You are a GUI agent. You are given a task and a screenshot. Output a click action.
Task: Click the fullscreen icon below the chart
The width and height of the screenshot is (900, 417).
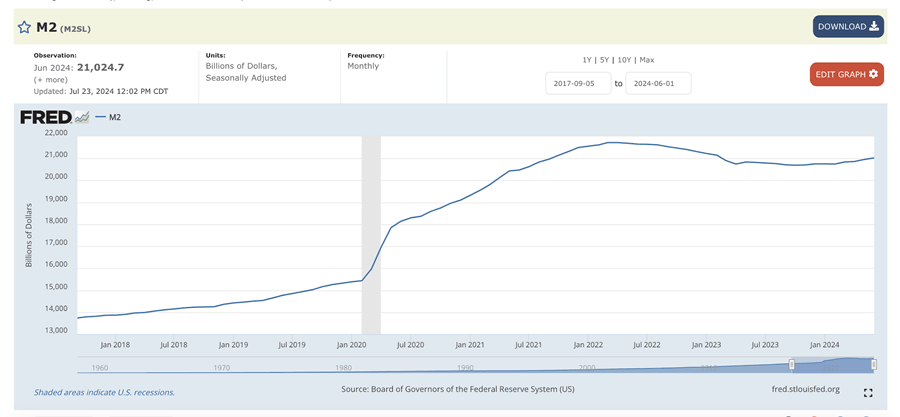click(868, 393)
